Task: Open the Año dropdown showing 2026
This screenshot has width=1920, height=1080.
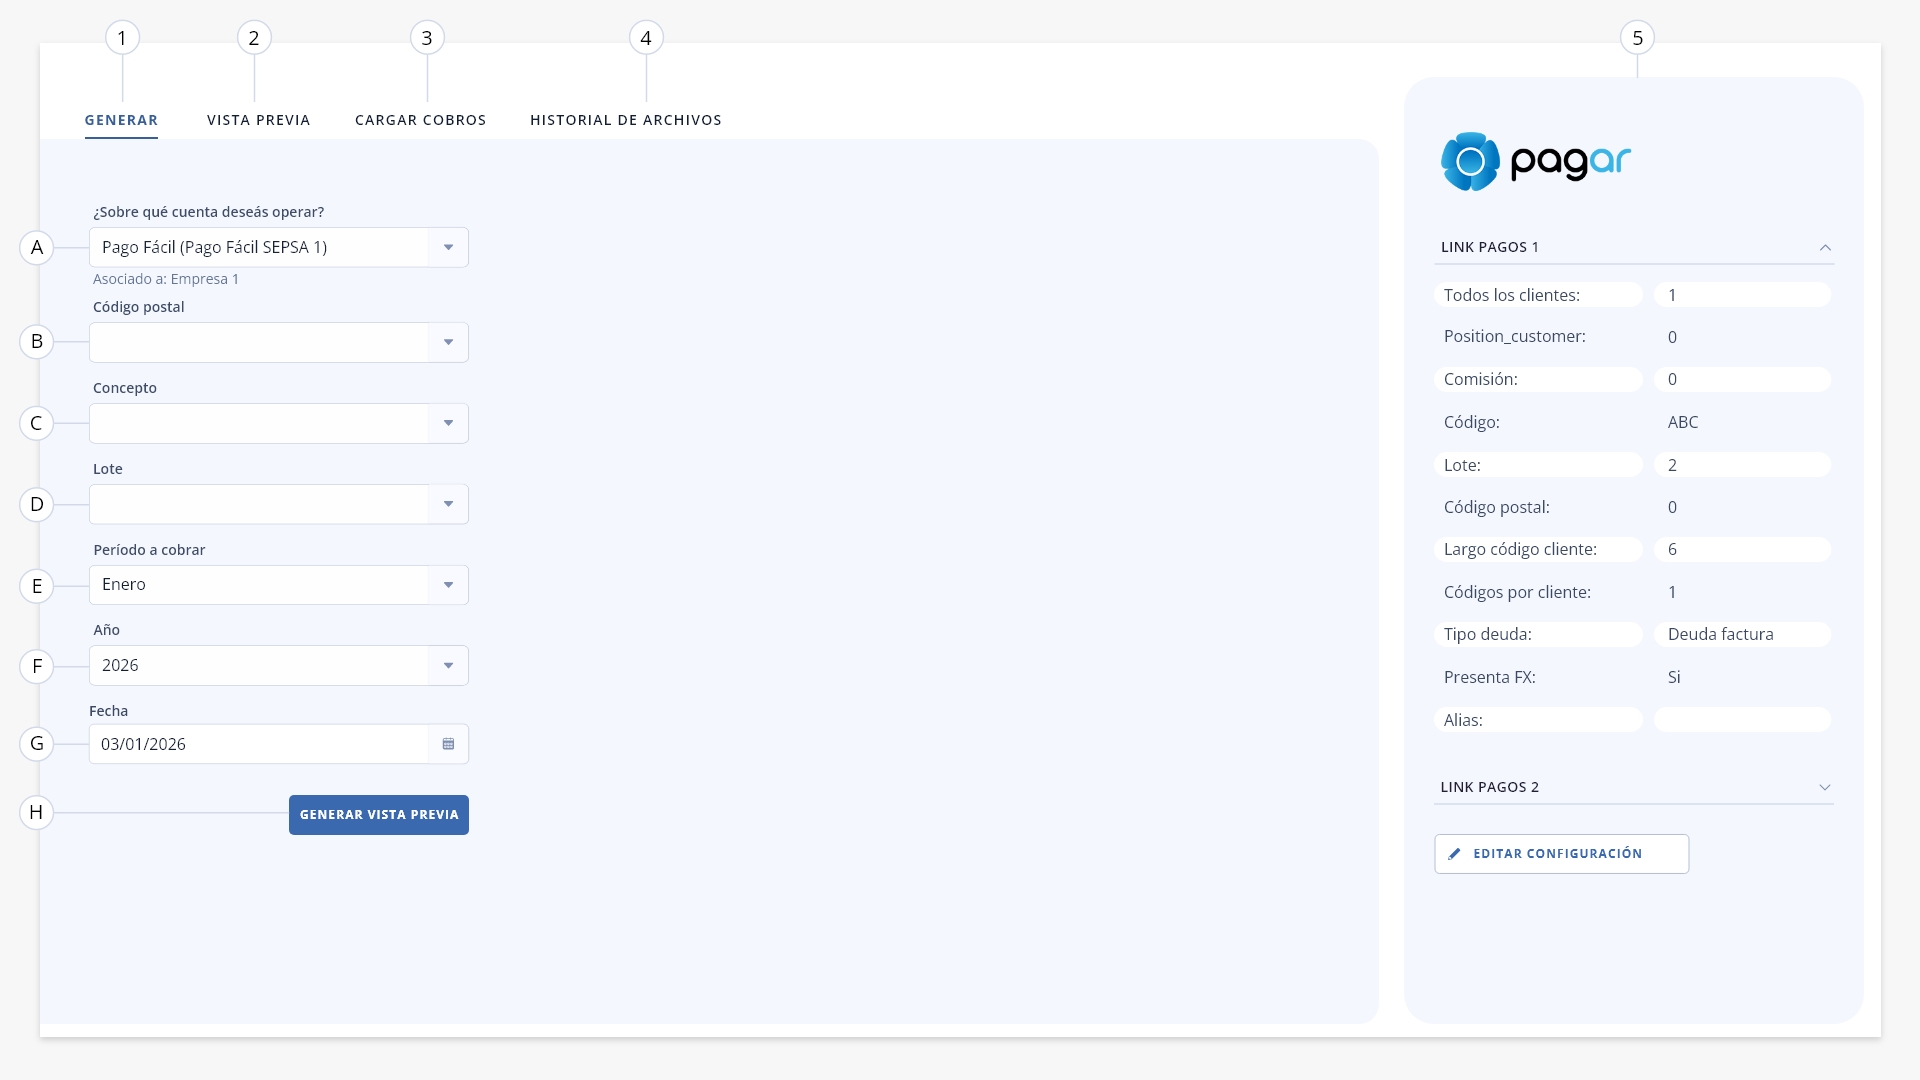Action: (x=279, y=665)
